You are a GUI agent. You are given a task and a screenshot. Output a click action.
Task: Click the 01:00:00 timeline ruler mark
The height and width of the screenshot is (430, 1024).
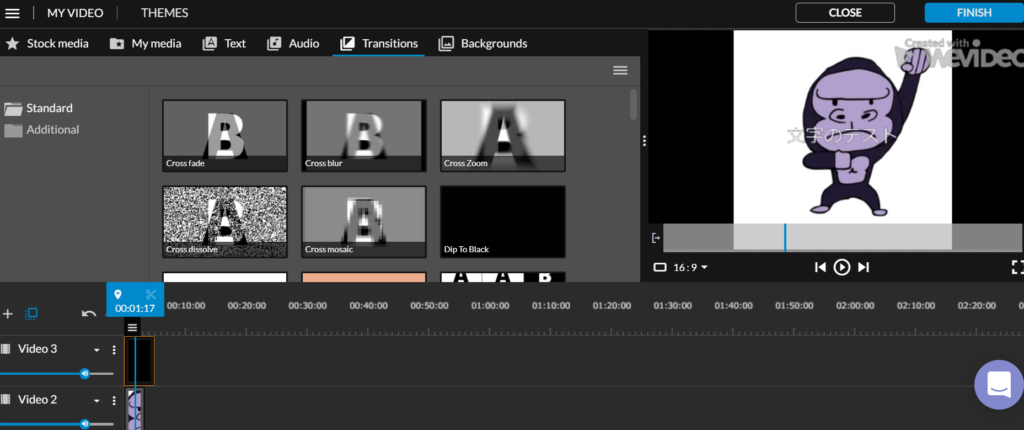[490, 306]
